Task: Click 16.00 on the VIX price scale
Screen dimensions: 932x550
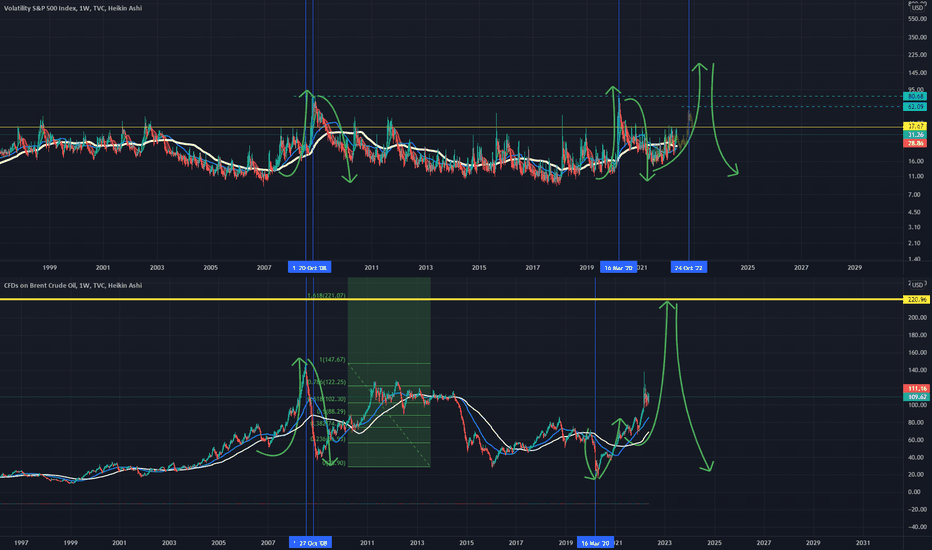Action: [x=916, y=161]
